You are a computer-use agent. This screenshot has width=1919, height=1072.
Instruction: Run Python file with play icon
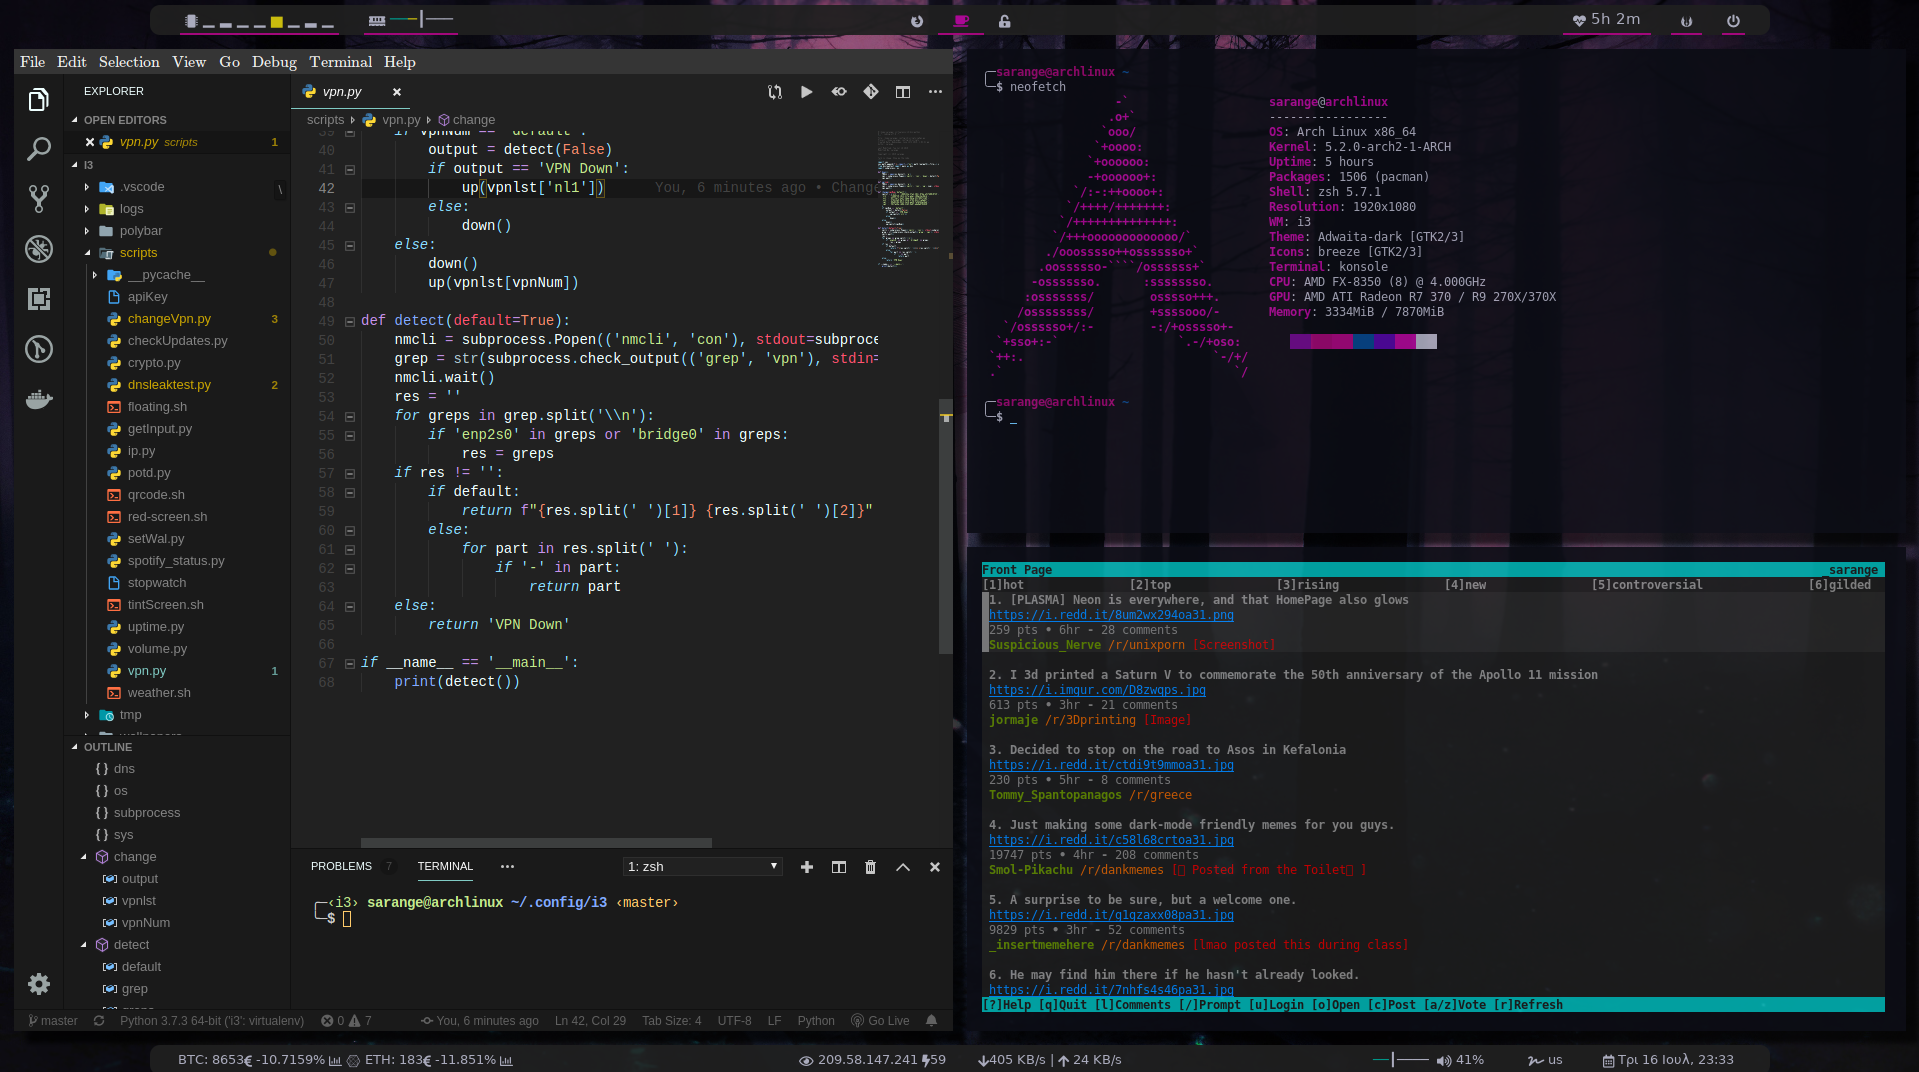(x=806, y=92)
